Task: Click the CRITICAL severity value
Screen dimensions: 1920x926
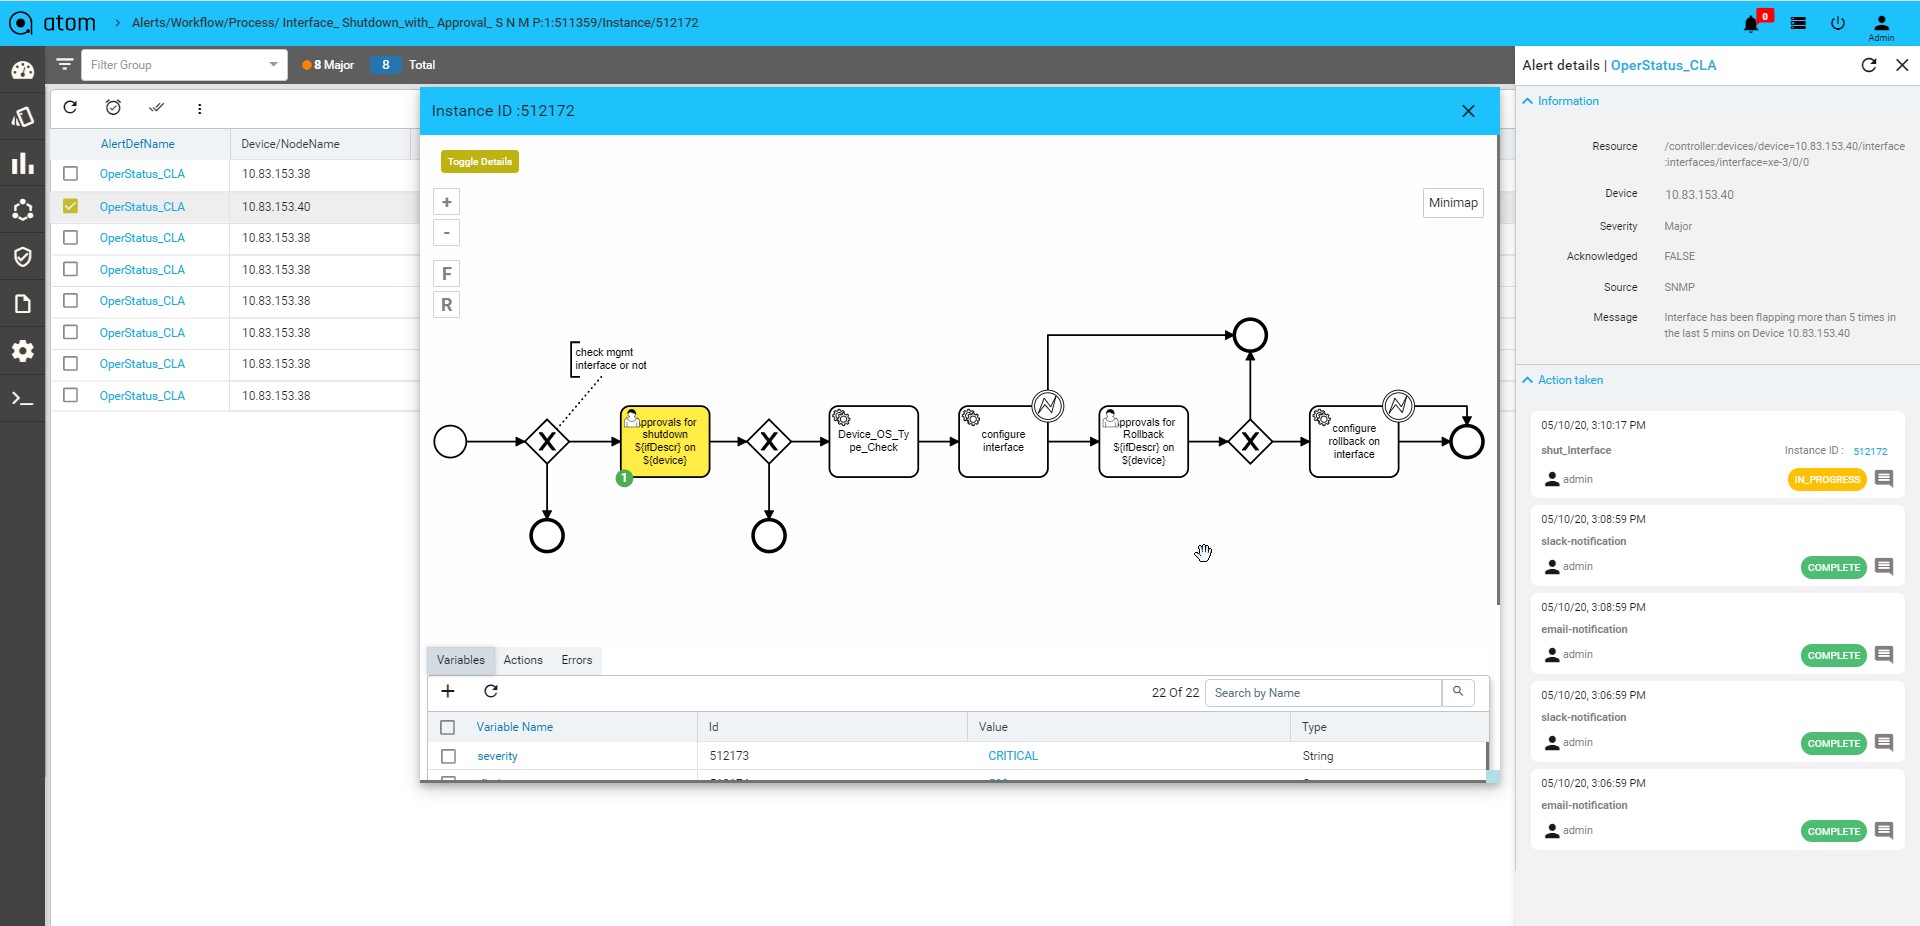Action: pyautogui.click(x=1013, y=756)
